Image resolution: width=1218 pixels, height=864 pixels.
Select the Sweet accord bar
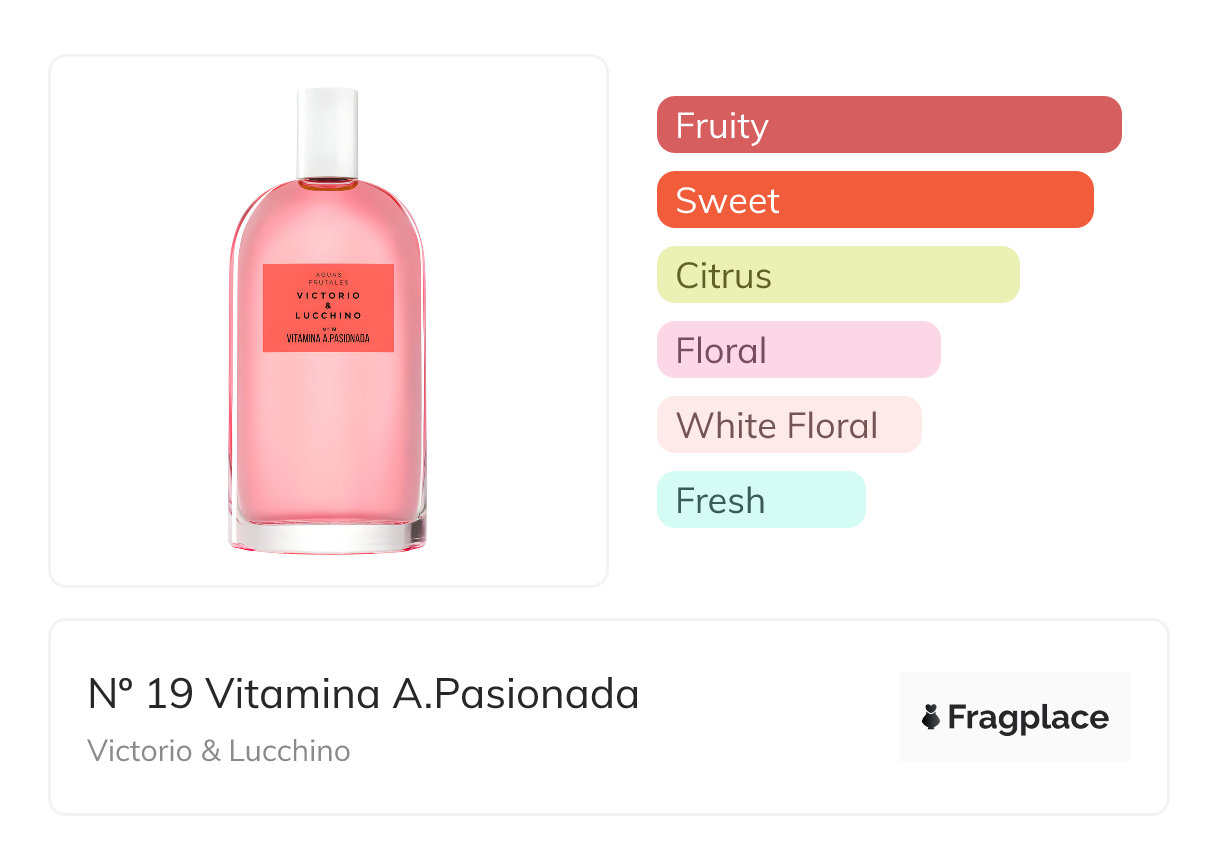874,200
